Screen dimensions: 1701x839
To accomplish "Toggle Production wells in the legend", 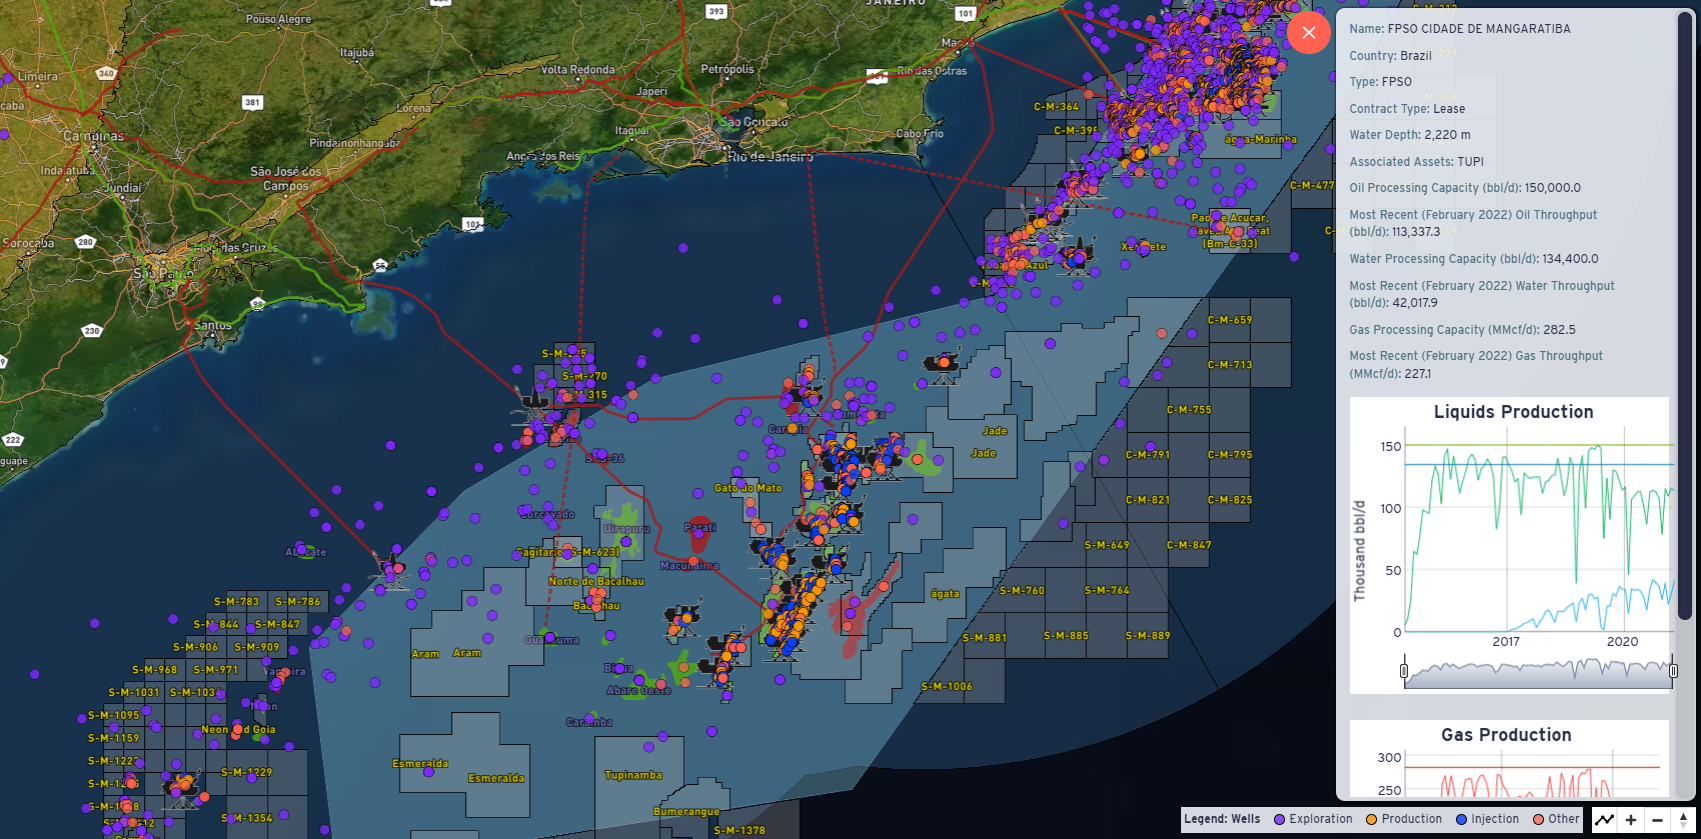I will tap(1404, 819).
